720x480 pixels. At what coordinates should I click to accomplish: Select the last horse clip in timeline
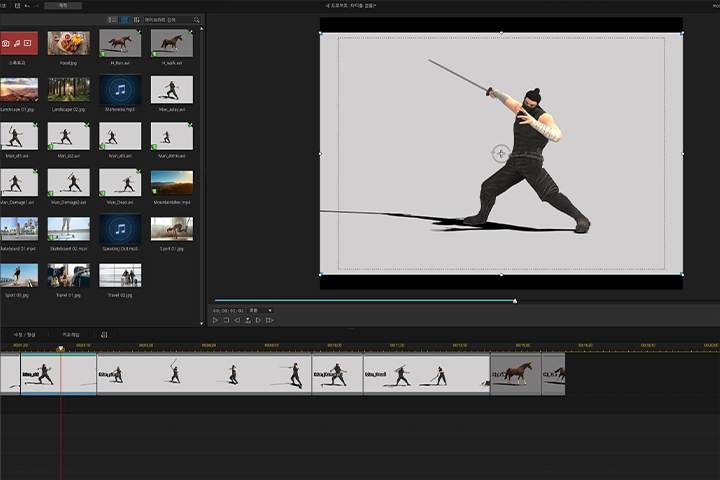[553, 374]
